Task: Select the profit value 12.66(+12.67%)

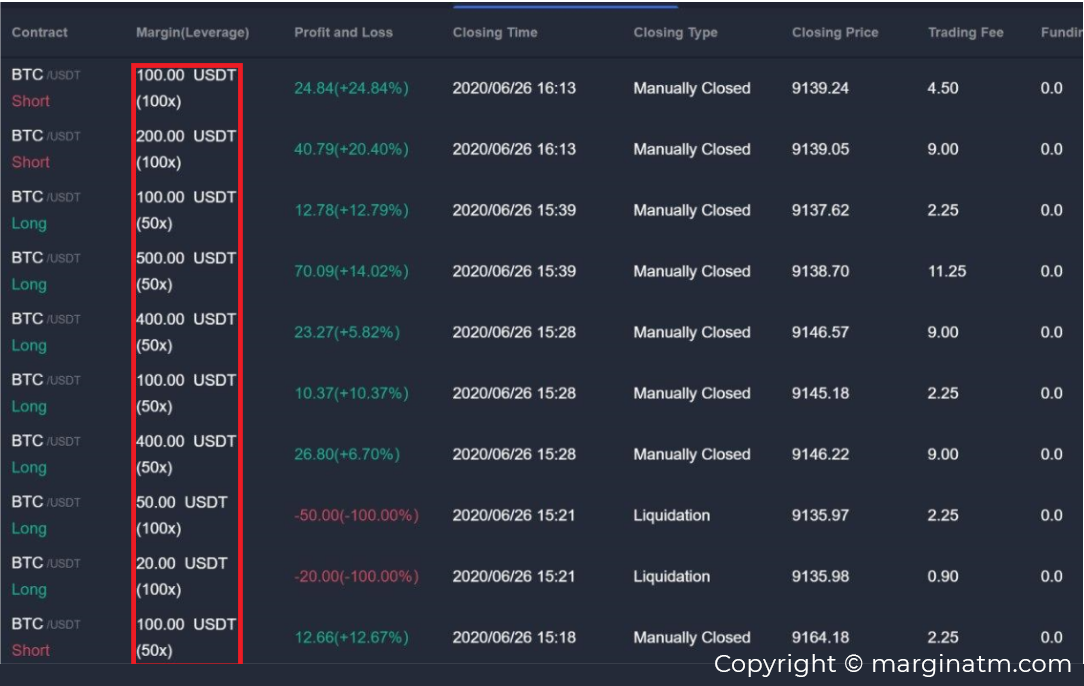Action: click(351, 637)
